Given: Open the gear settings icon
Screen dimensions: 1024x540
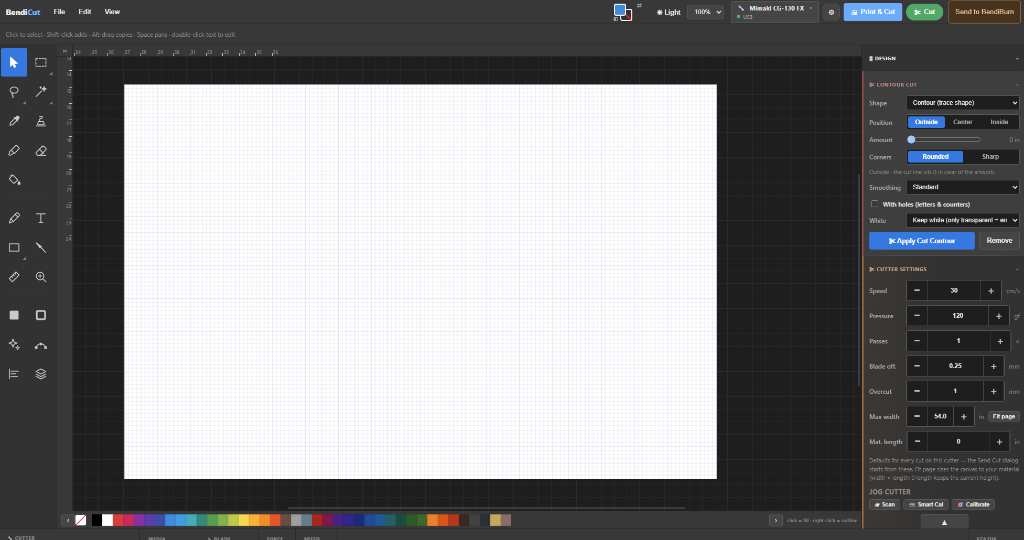Looking at the screenshot, I should click(x=831, y=12).
